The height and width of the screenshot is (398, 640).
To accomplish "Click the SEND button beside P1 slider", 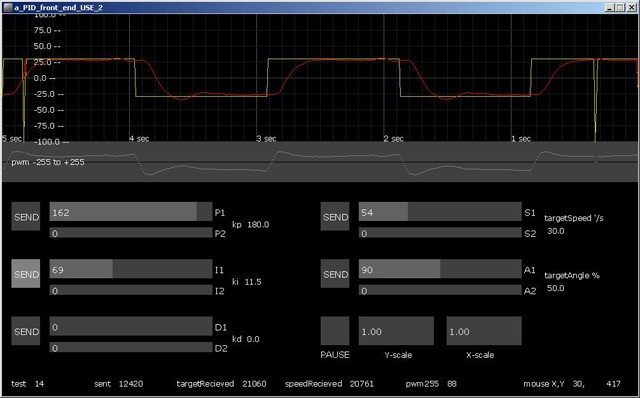I will tap(26, 216).
